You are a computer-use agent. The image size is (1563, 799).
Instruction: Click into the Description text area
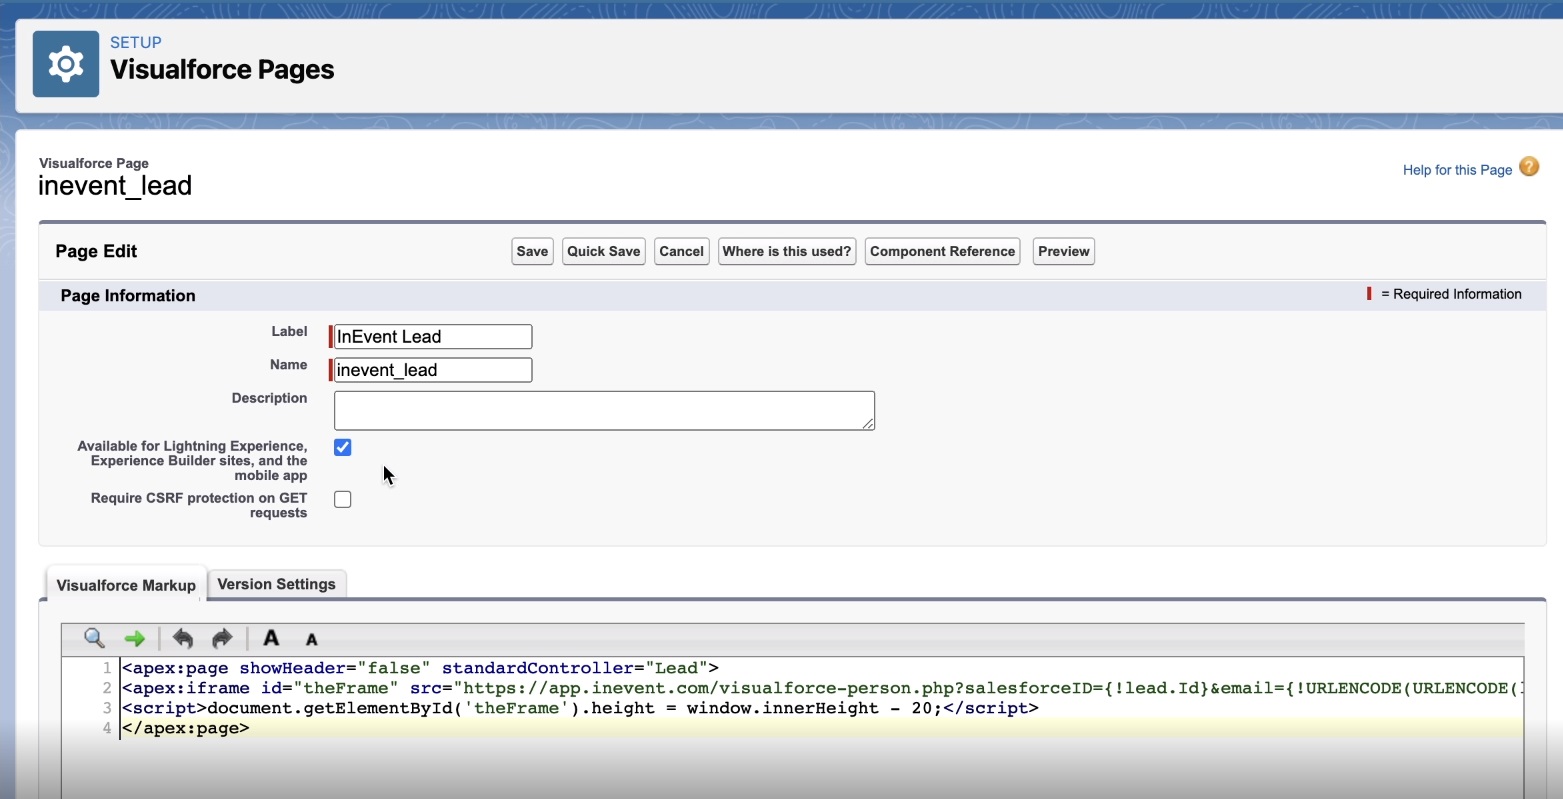pos(604,410)
